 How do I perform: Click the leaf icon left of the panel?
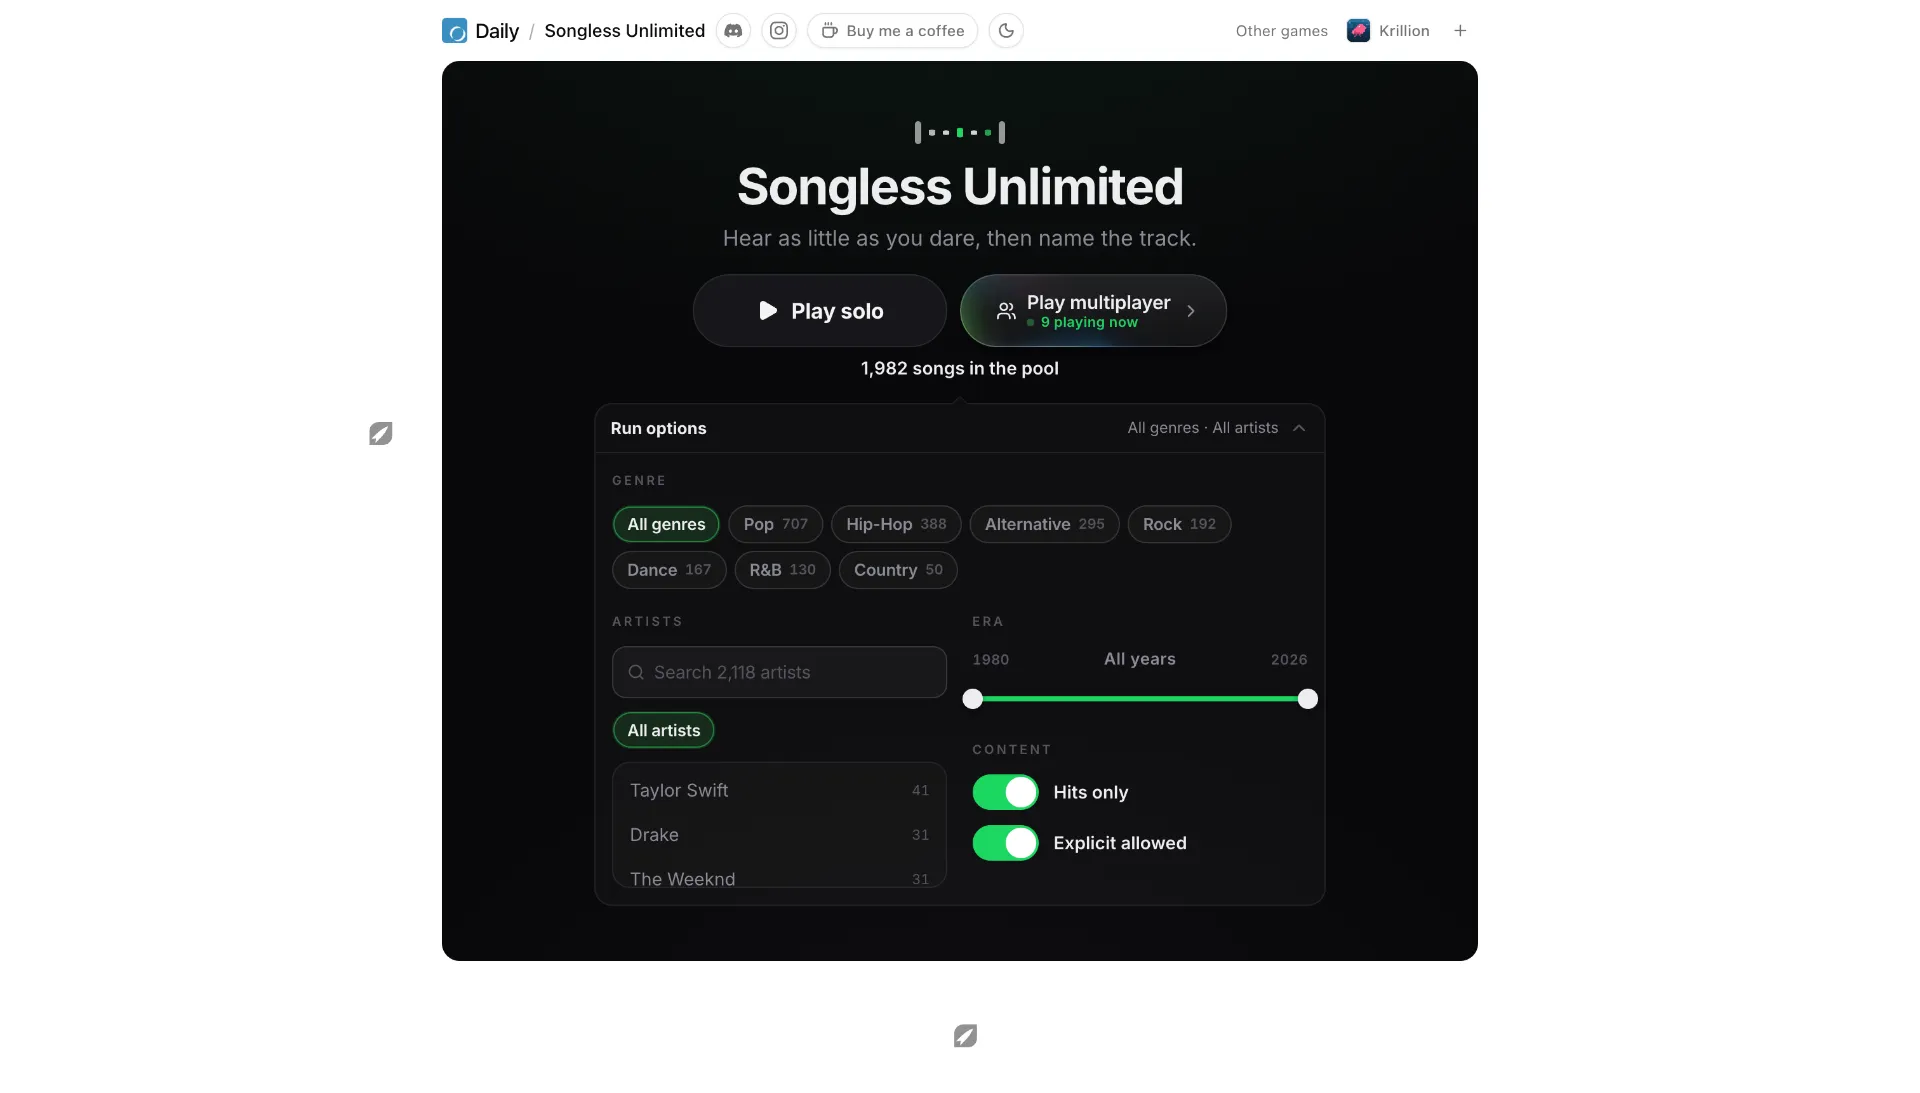381,434
